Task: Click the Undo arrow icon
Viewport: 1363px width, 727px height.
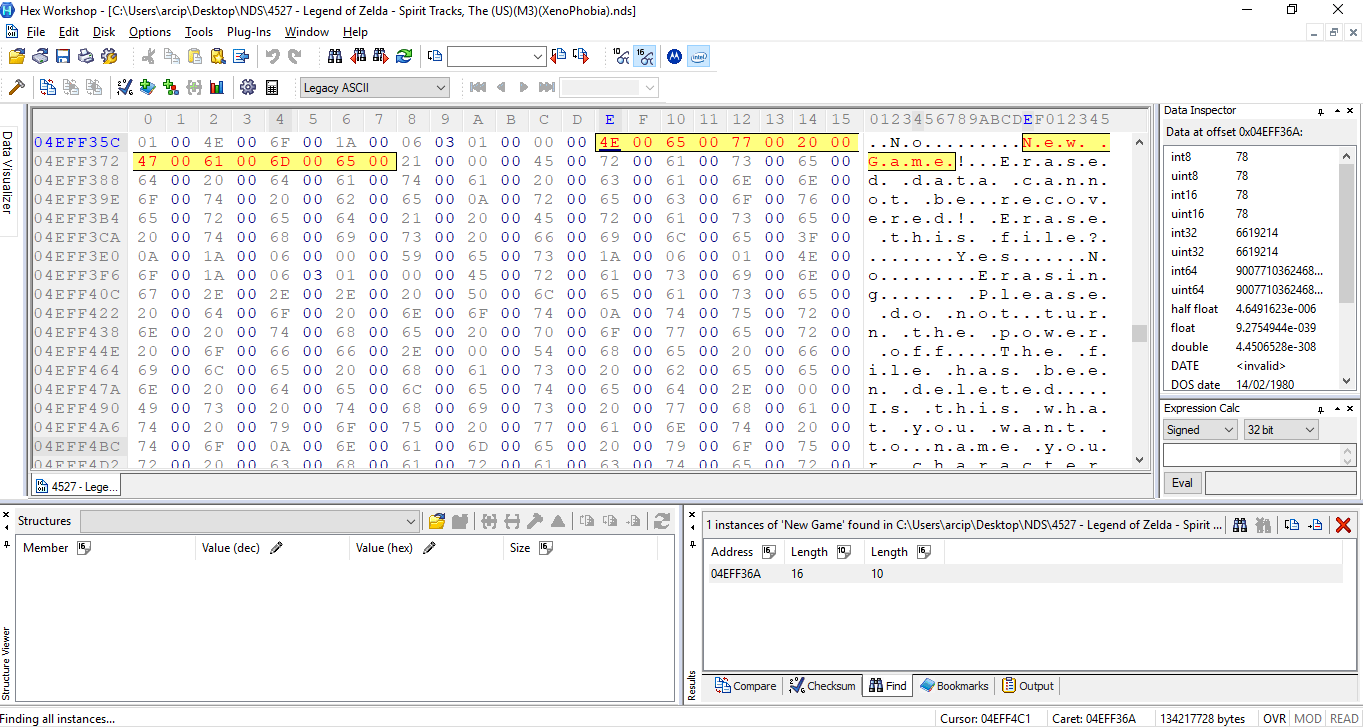Action: point(272,56)
